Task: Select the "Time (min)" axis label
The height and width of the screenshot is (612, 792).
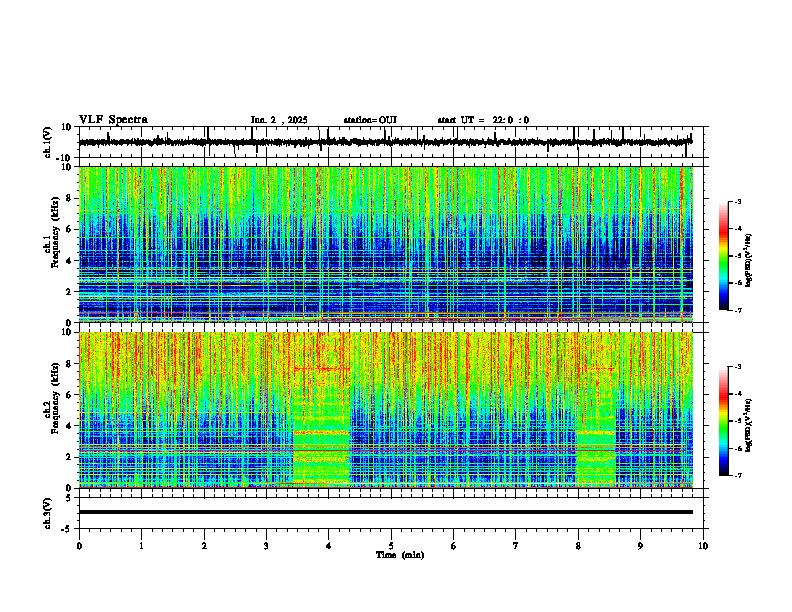Action: tap(400, 555)
